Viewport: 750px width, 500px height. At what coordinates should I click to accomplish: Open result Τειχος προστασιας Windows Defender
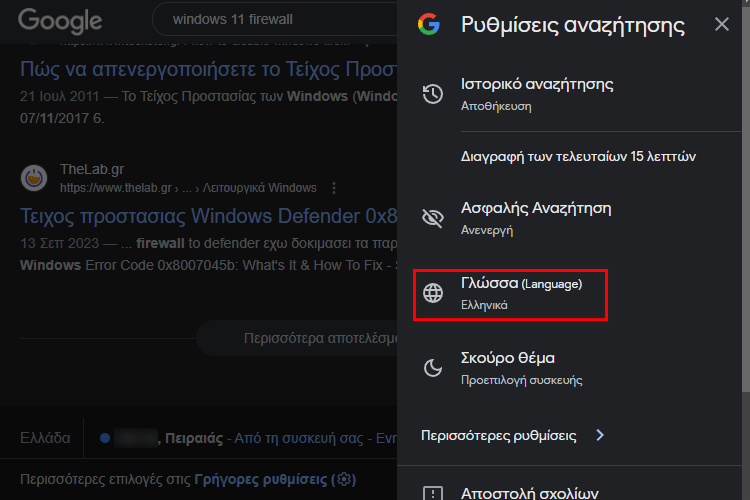209,216
